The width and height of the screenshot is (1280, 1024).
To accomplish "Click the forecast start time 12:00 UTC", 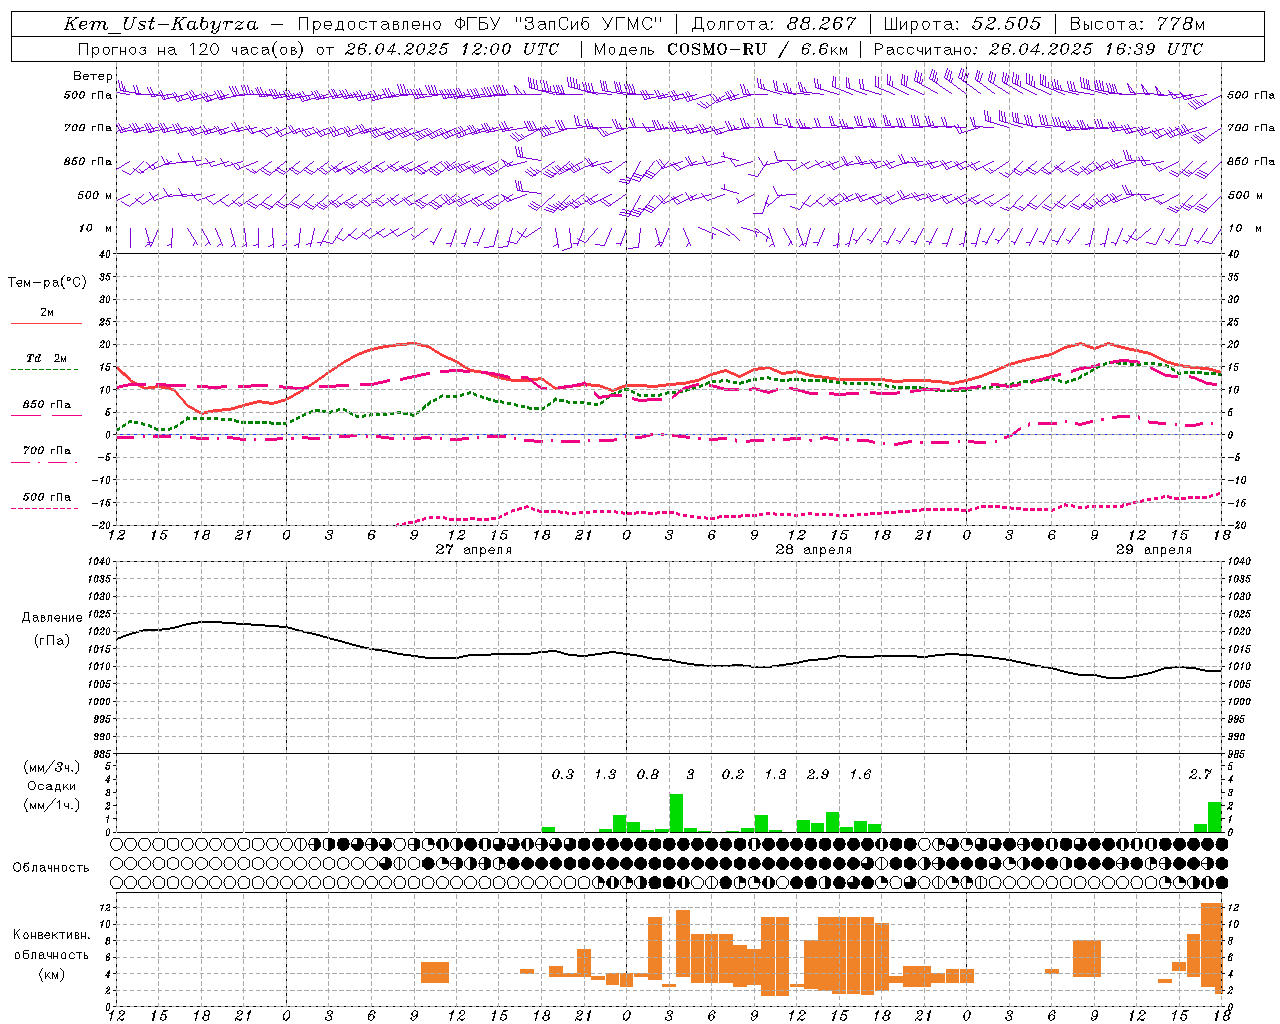I will point(510,49).
